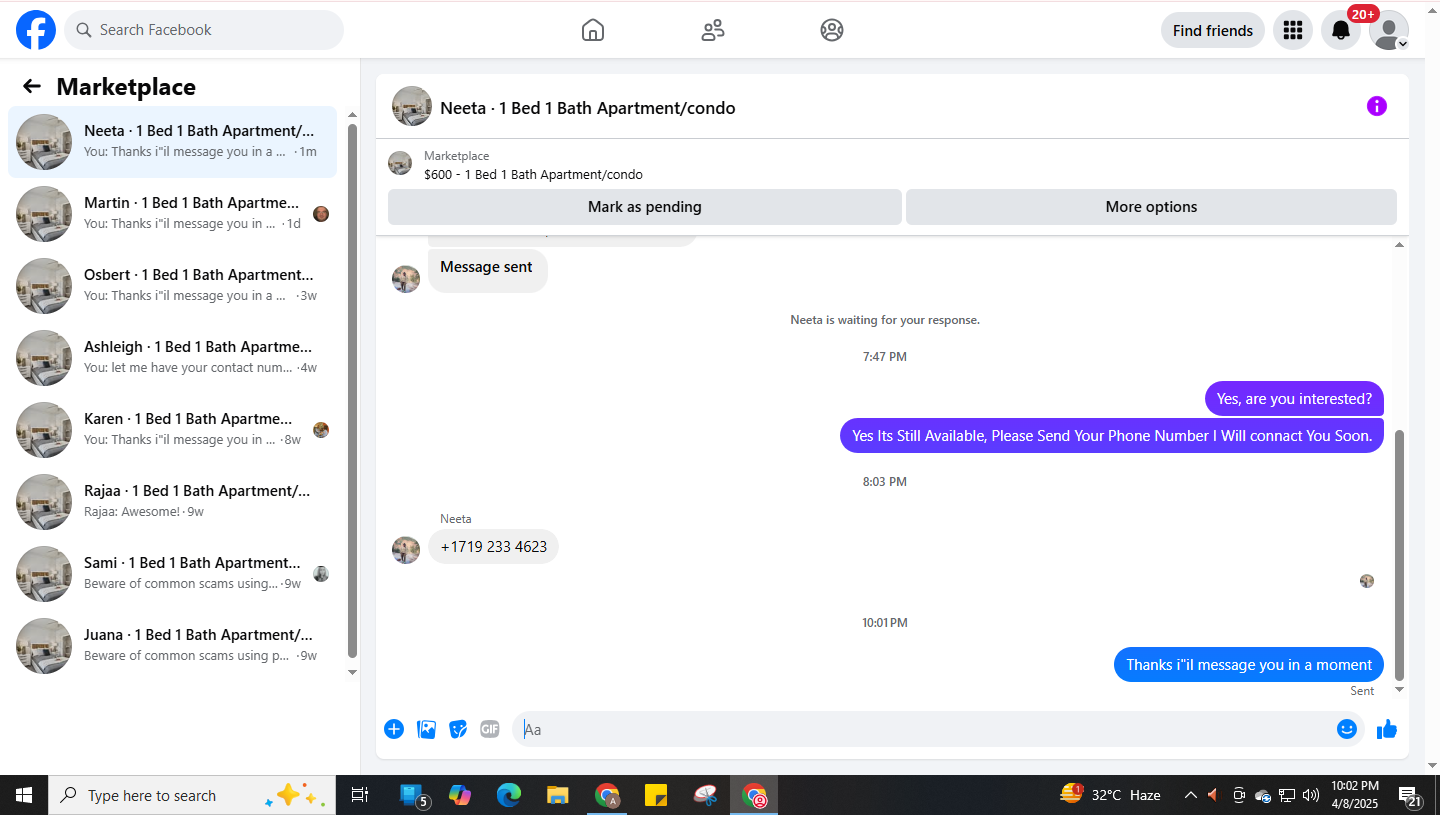
Task: Open File Explorer from the taskbar
Action: 558,795
